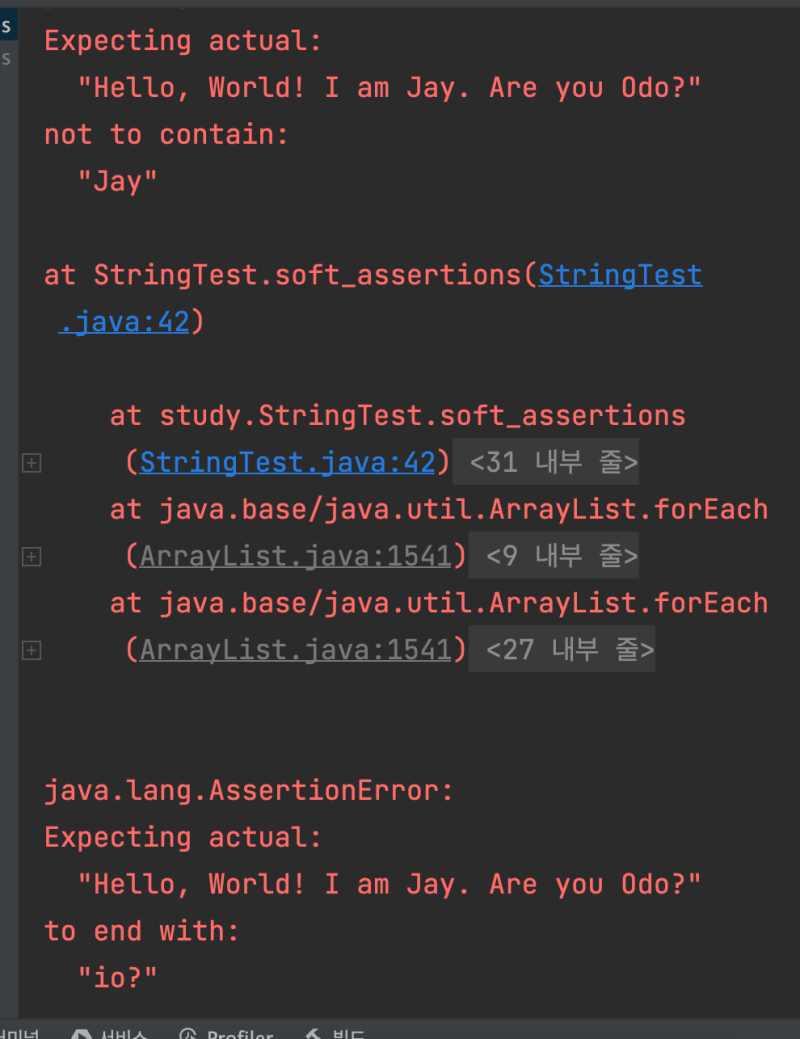Expand fold marker beside second ArrayList frame

tap(30, 649)
